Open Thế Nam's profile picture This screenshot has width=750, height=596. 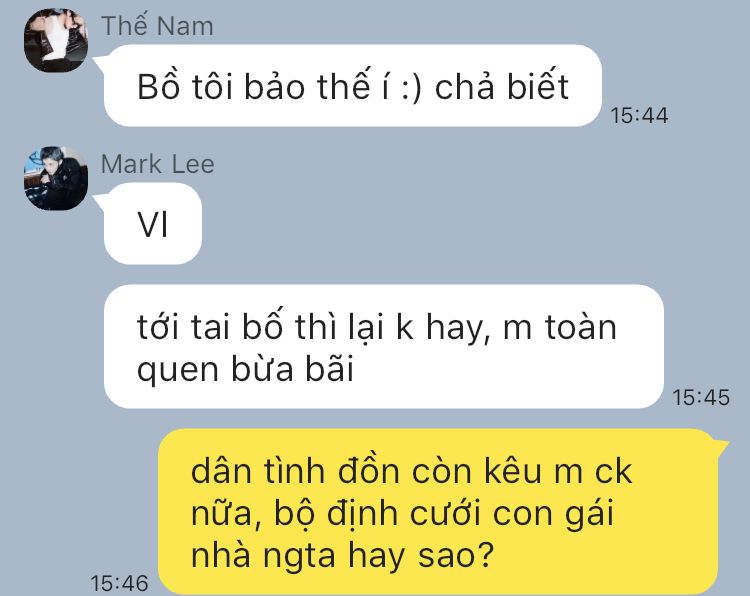coord(56,41)
